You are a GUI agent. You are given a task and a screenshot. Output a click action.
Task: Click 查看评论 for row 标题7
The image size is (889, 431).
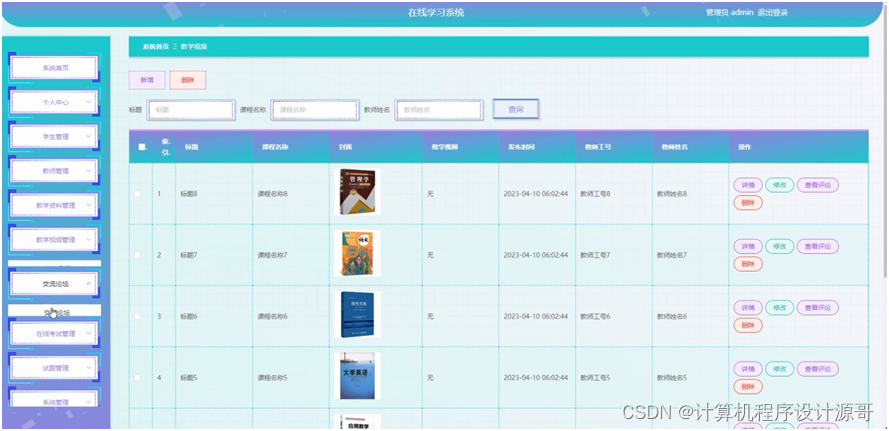pyautogui.click(x=818, y=246)
